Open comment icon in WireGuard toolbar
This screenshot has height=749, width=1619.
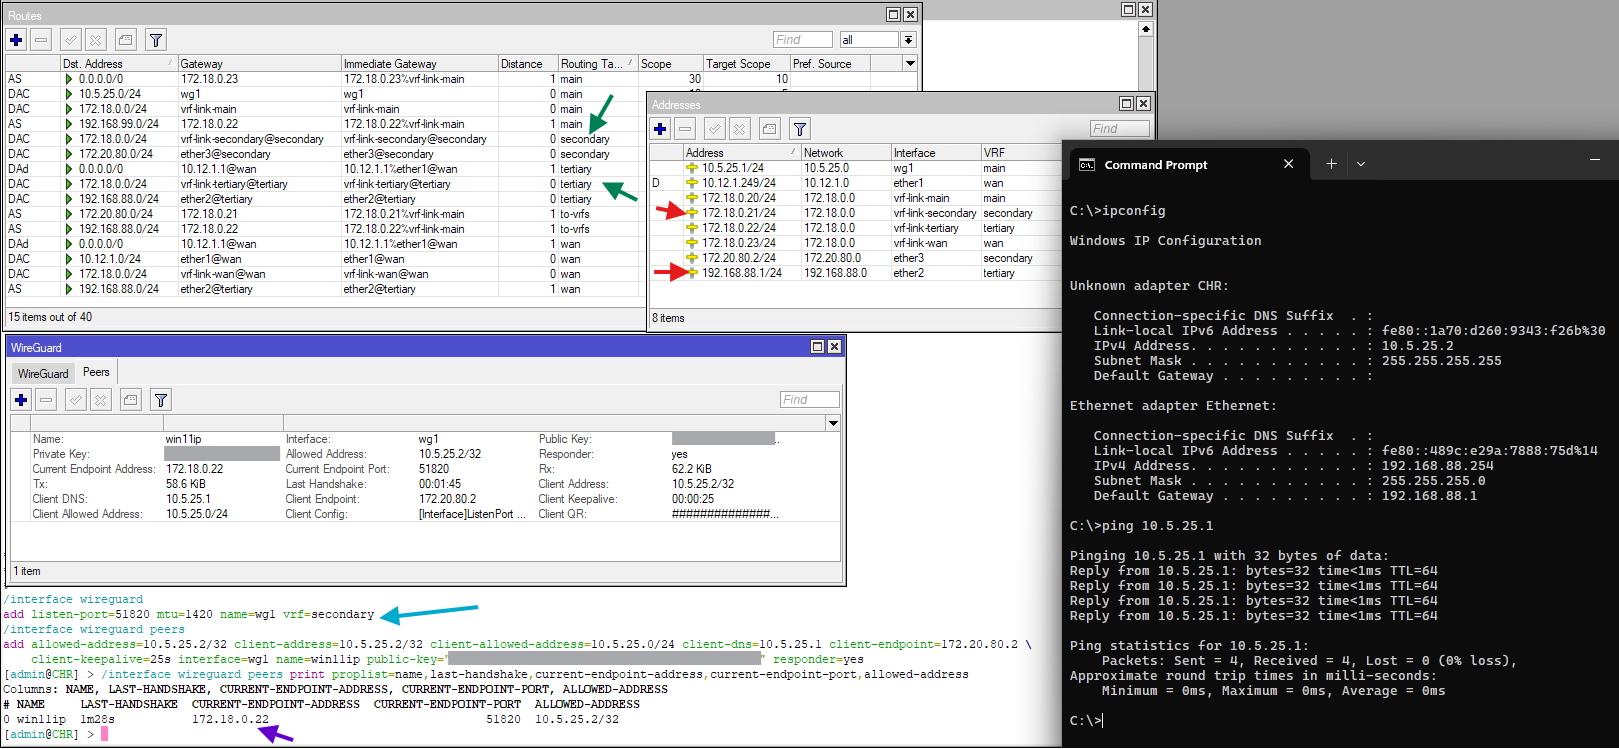click(130, 400)
